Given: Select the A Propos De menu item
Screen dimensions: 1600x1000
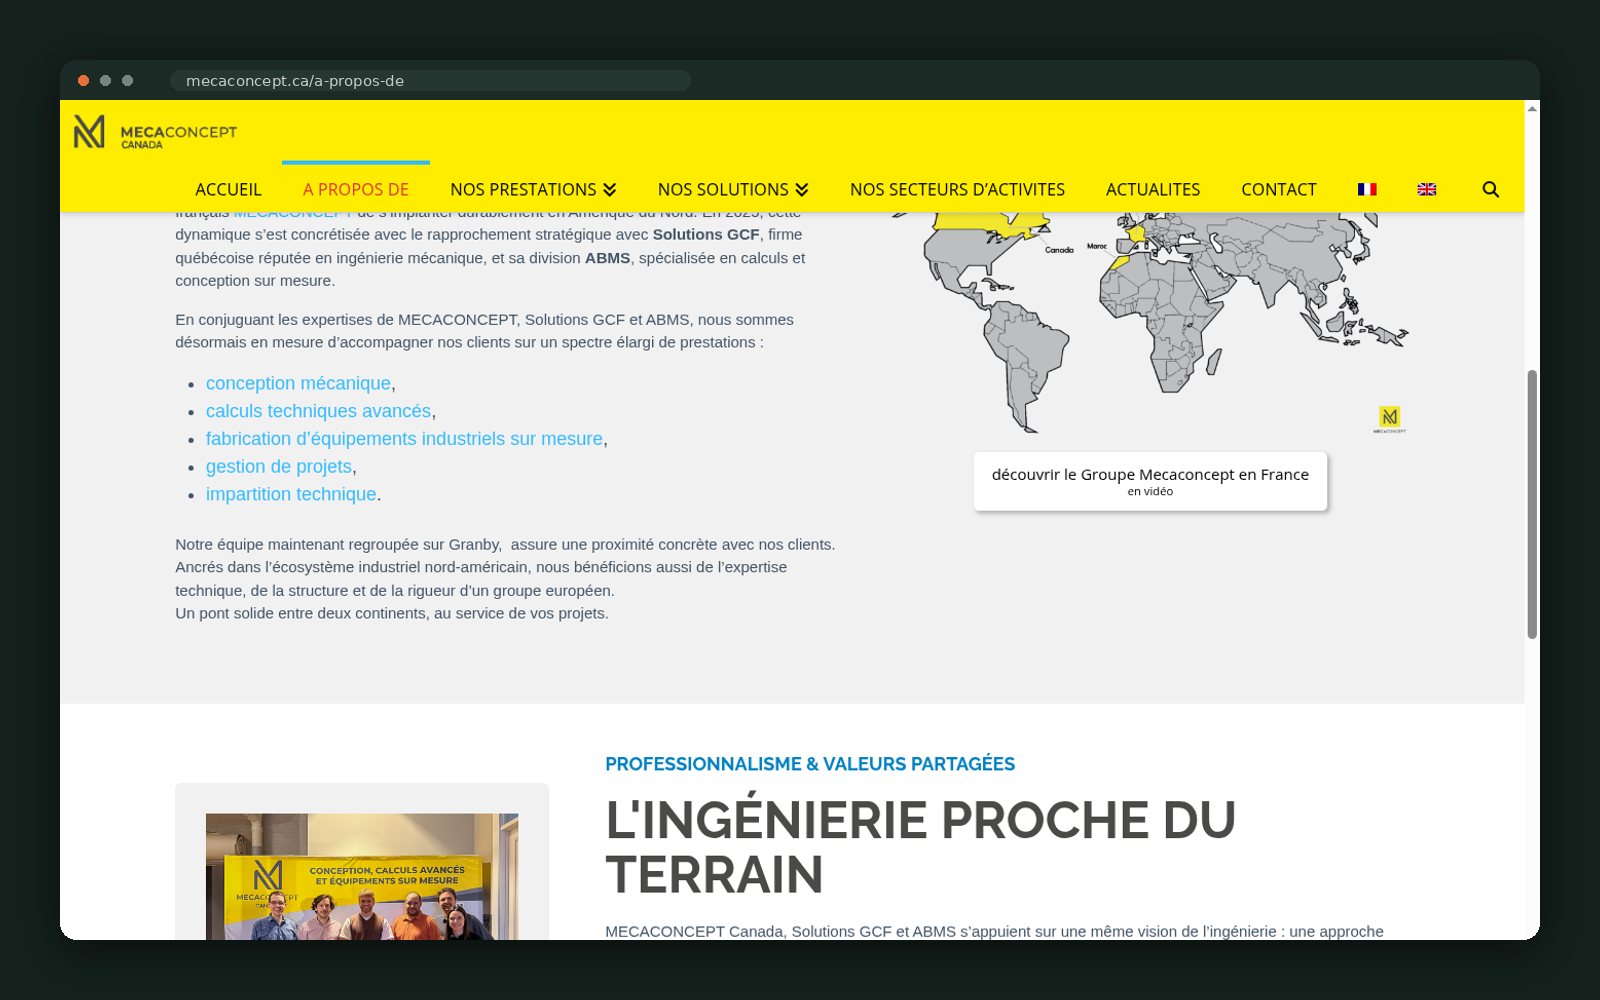Looking at the screenshot, I should click(x=356, y=189).
